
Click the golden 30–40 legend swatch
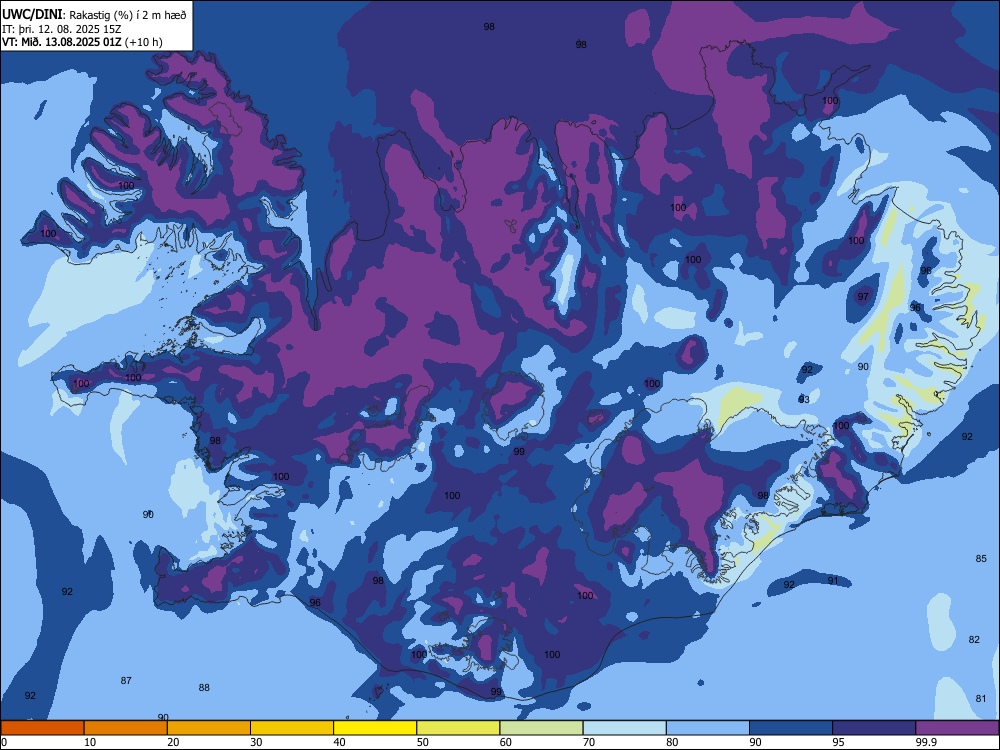click(292, 728)
